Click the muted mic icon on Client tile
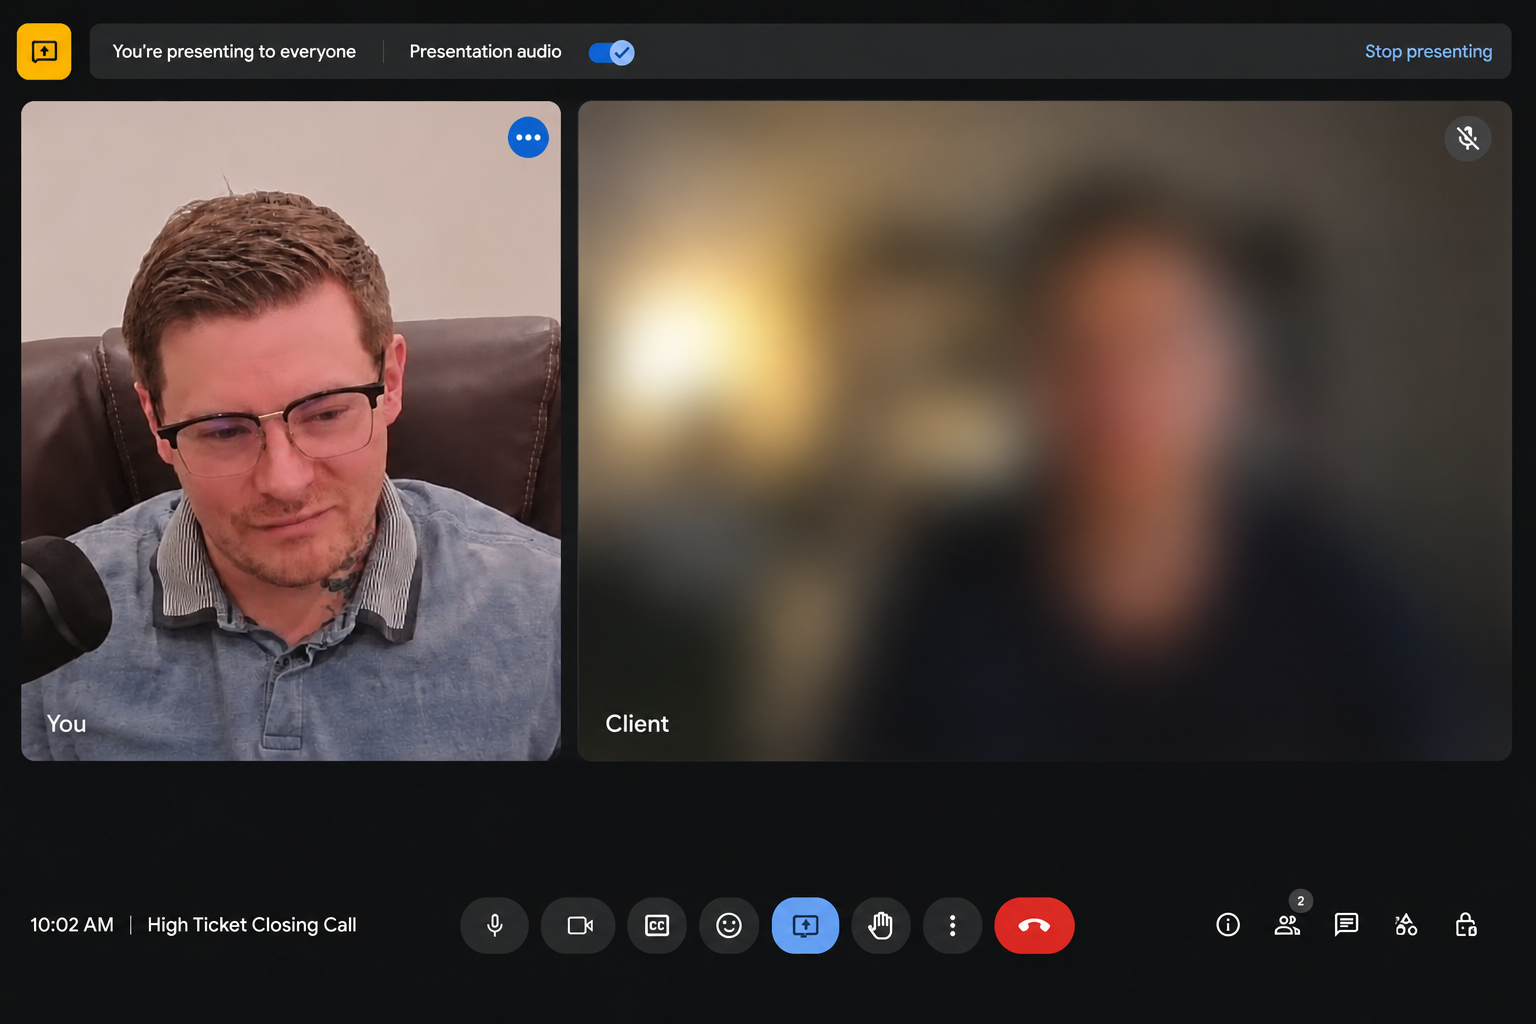1536x1024 pixels. pyautogui.click(x=1468, y=138)
